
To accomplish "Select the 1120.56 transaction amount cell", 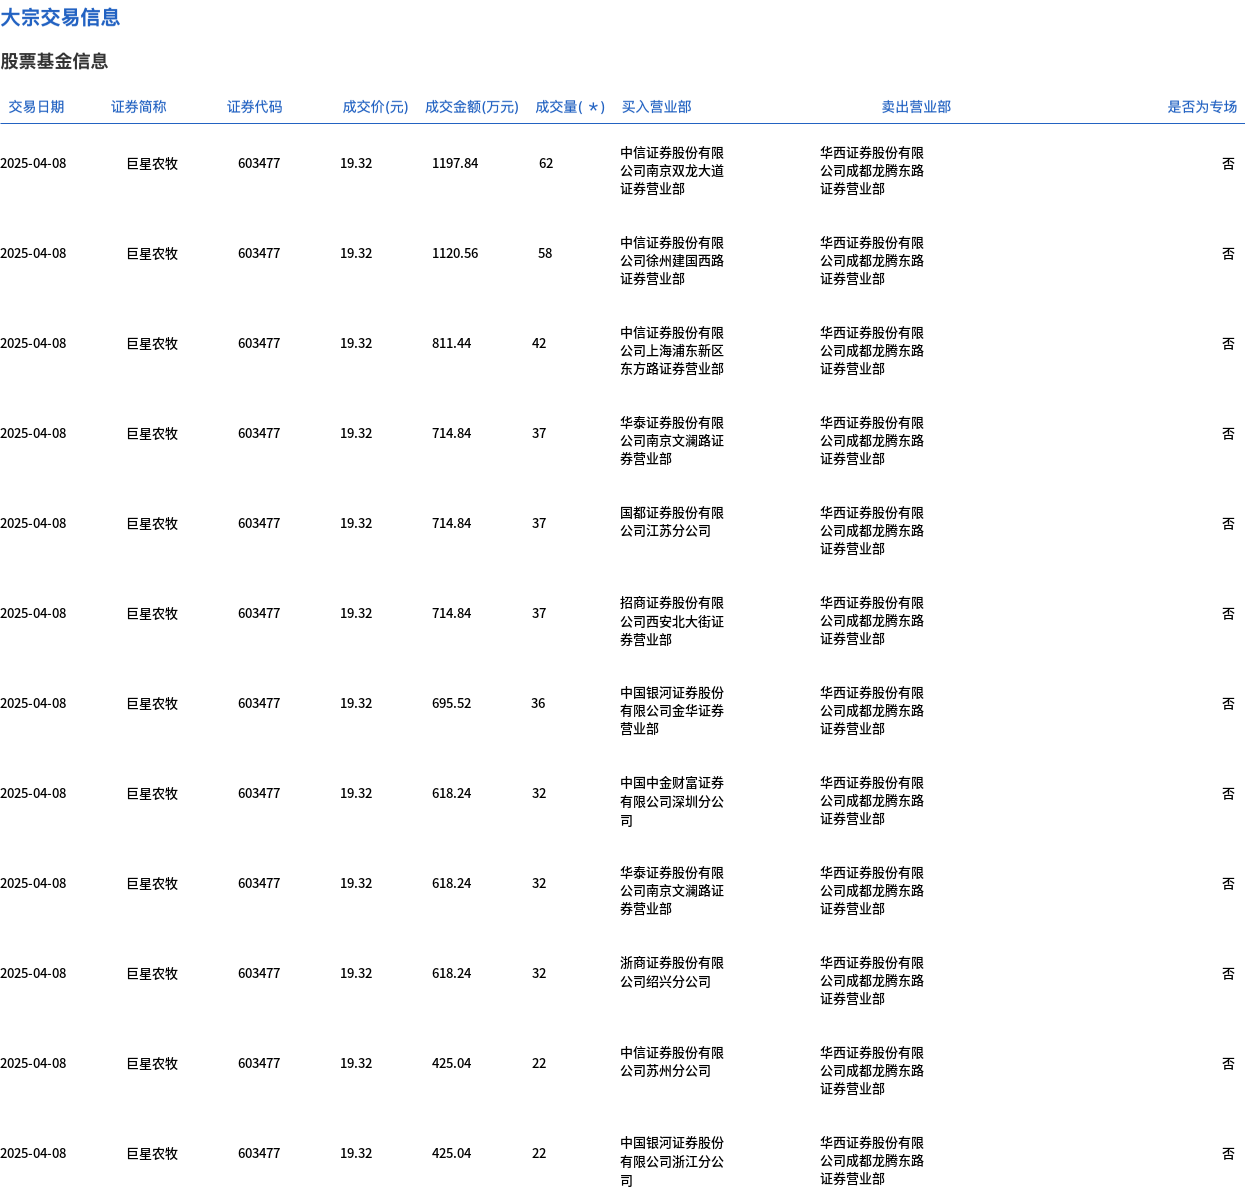I will click(x=455, y=254).
